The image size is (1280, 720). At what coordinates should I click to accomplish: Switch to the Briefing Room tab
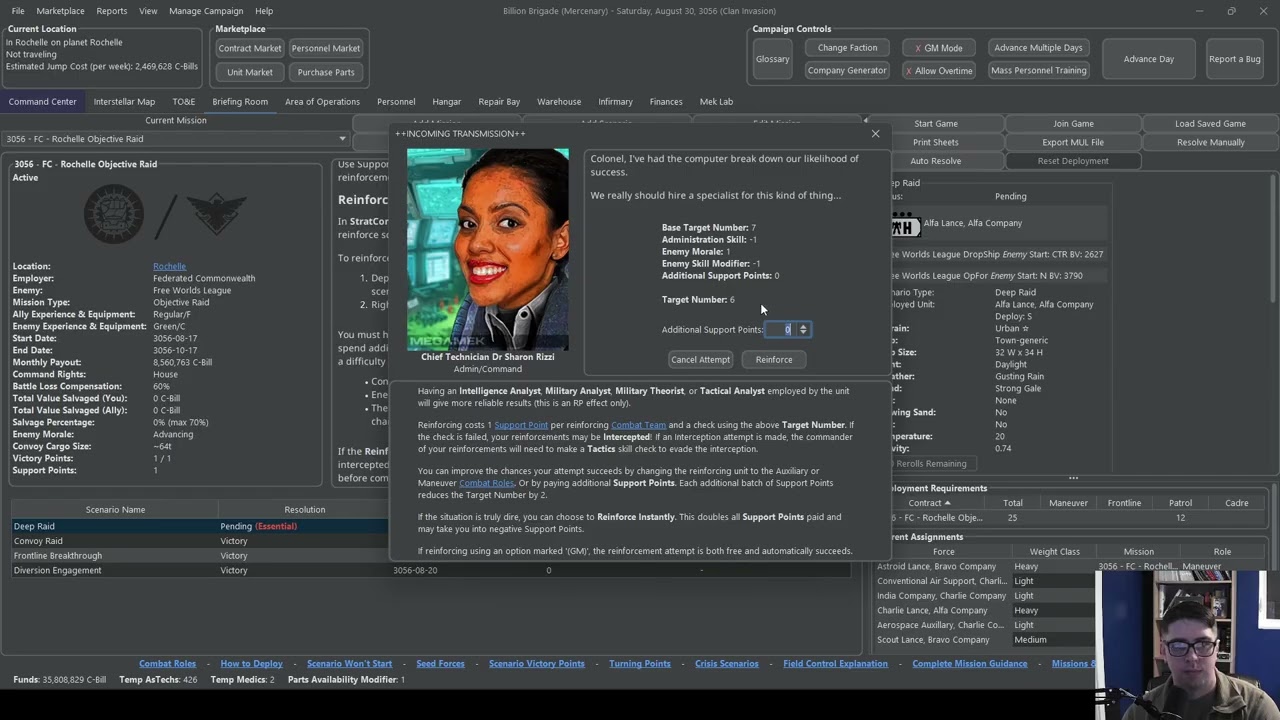pyautogui.click(x=240, y=101)
